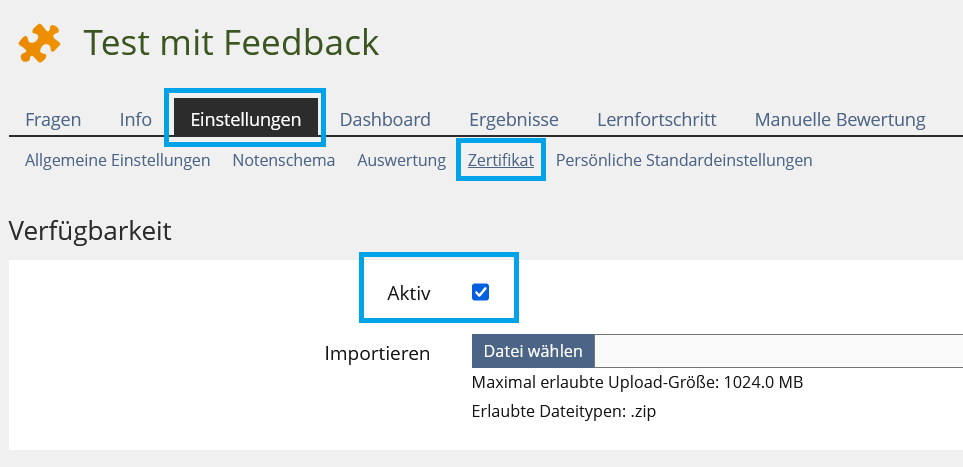The height and width of the screenshot is (467, 963).
Task: Uncheck the Aktiv checkbox
Action: tap(480, 292)
